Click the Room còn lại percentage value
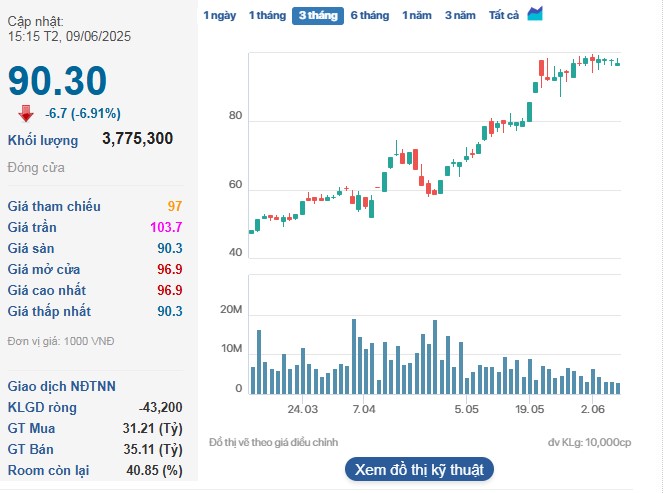This screenshot has width=667, height=493. [159, 470]
